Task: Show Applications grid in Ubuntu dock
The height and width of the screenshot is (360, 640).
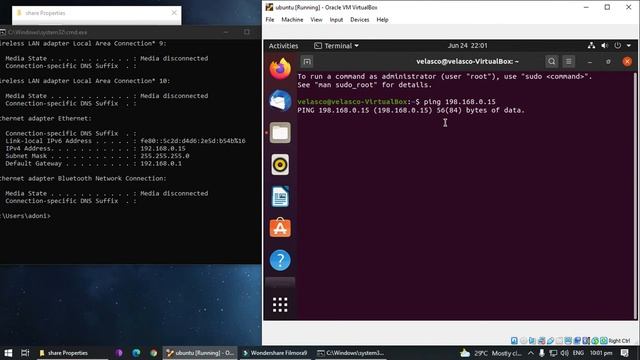Action: (x=280, y=304)
